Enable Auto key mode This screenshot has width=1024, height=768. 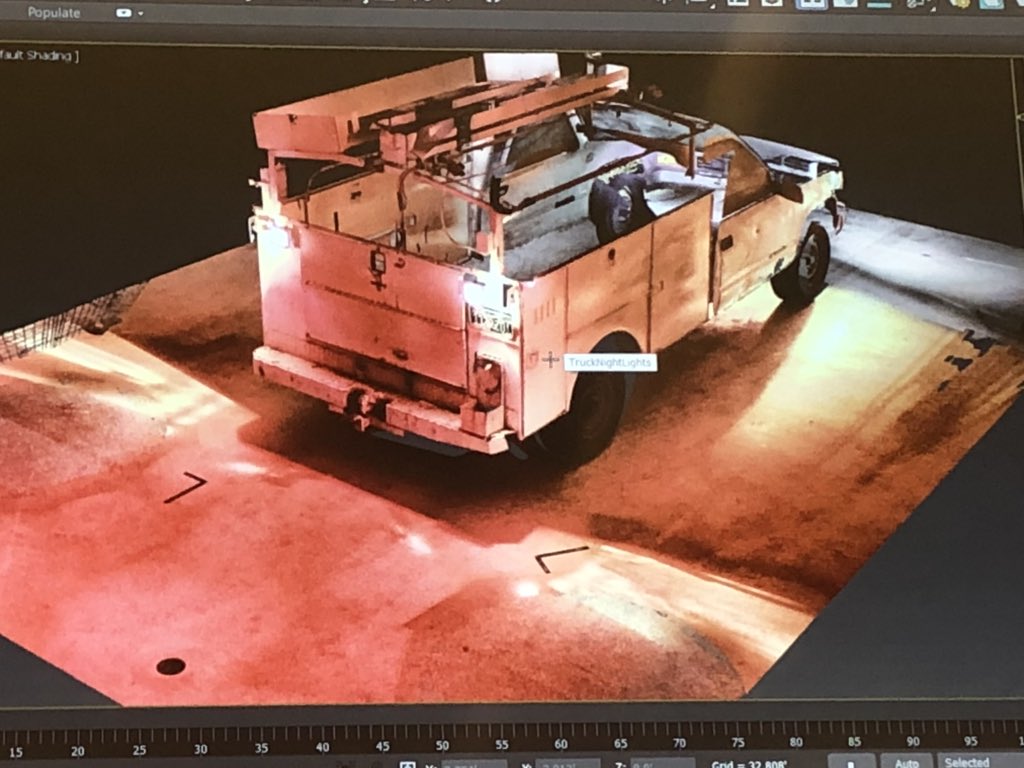[x=906, y=762]
